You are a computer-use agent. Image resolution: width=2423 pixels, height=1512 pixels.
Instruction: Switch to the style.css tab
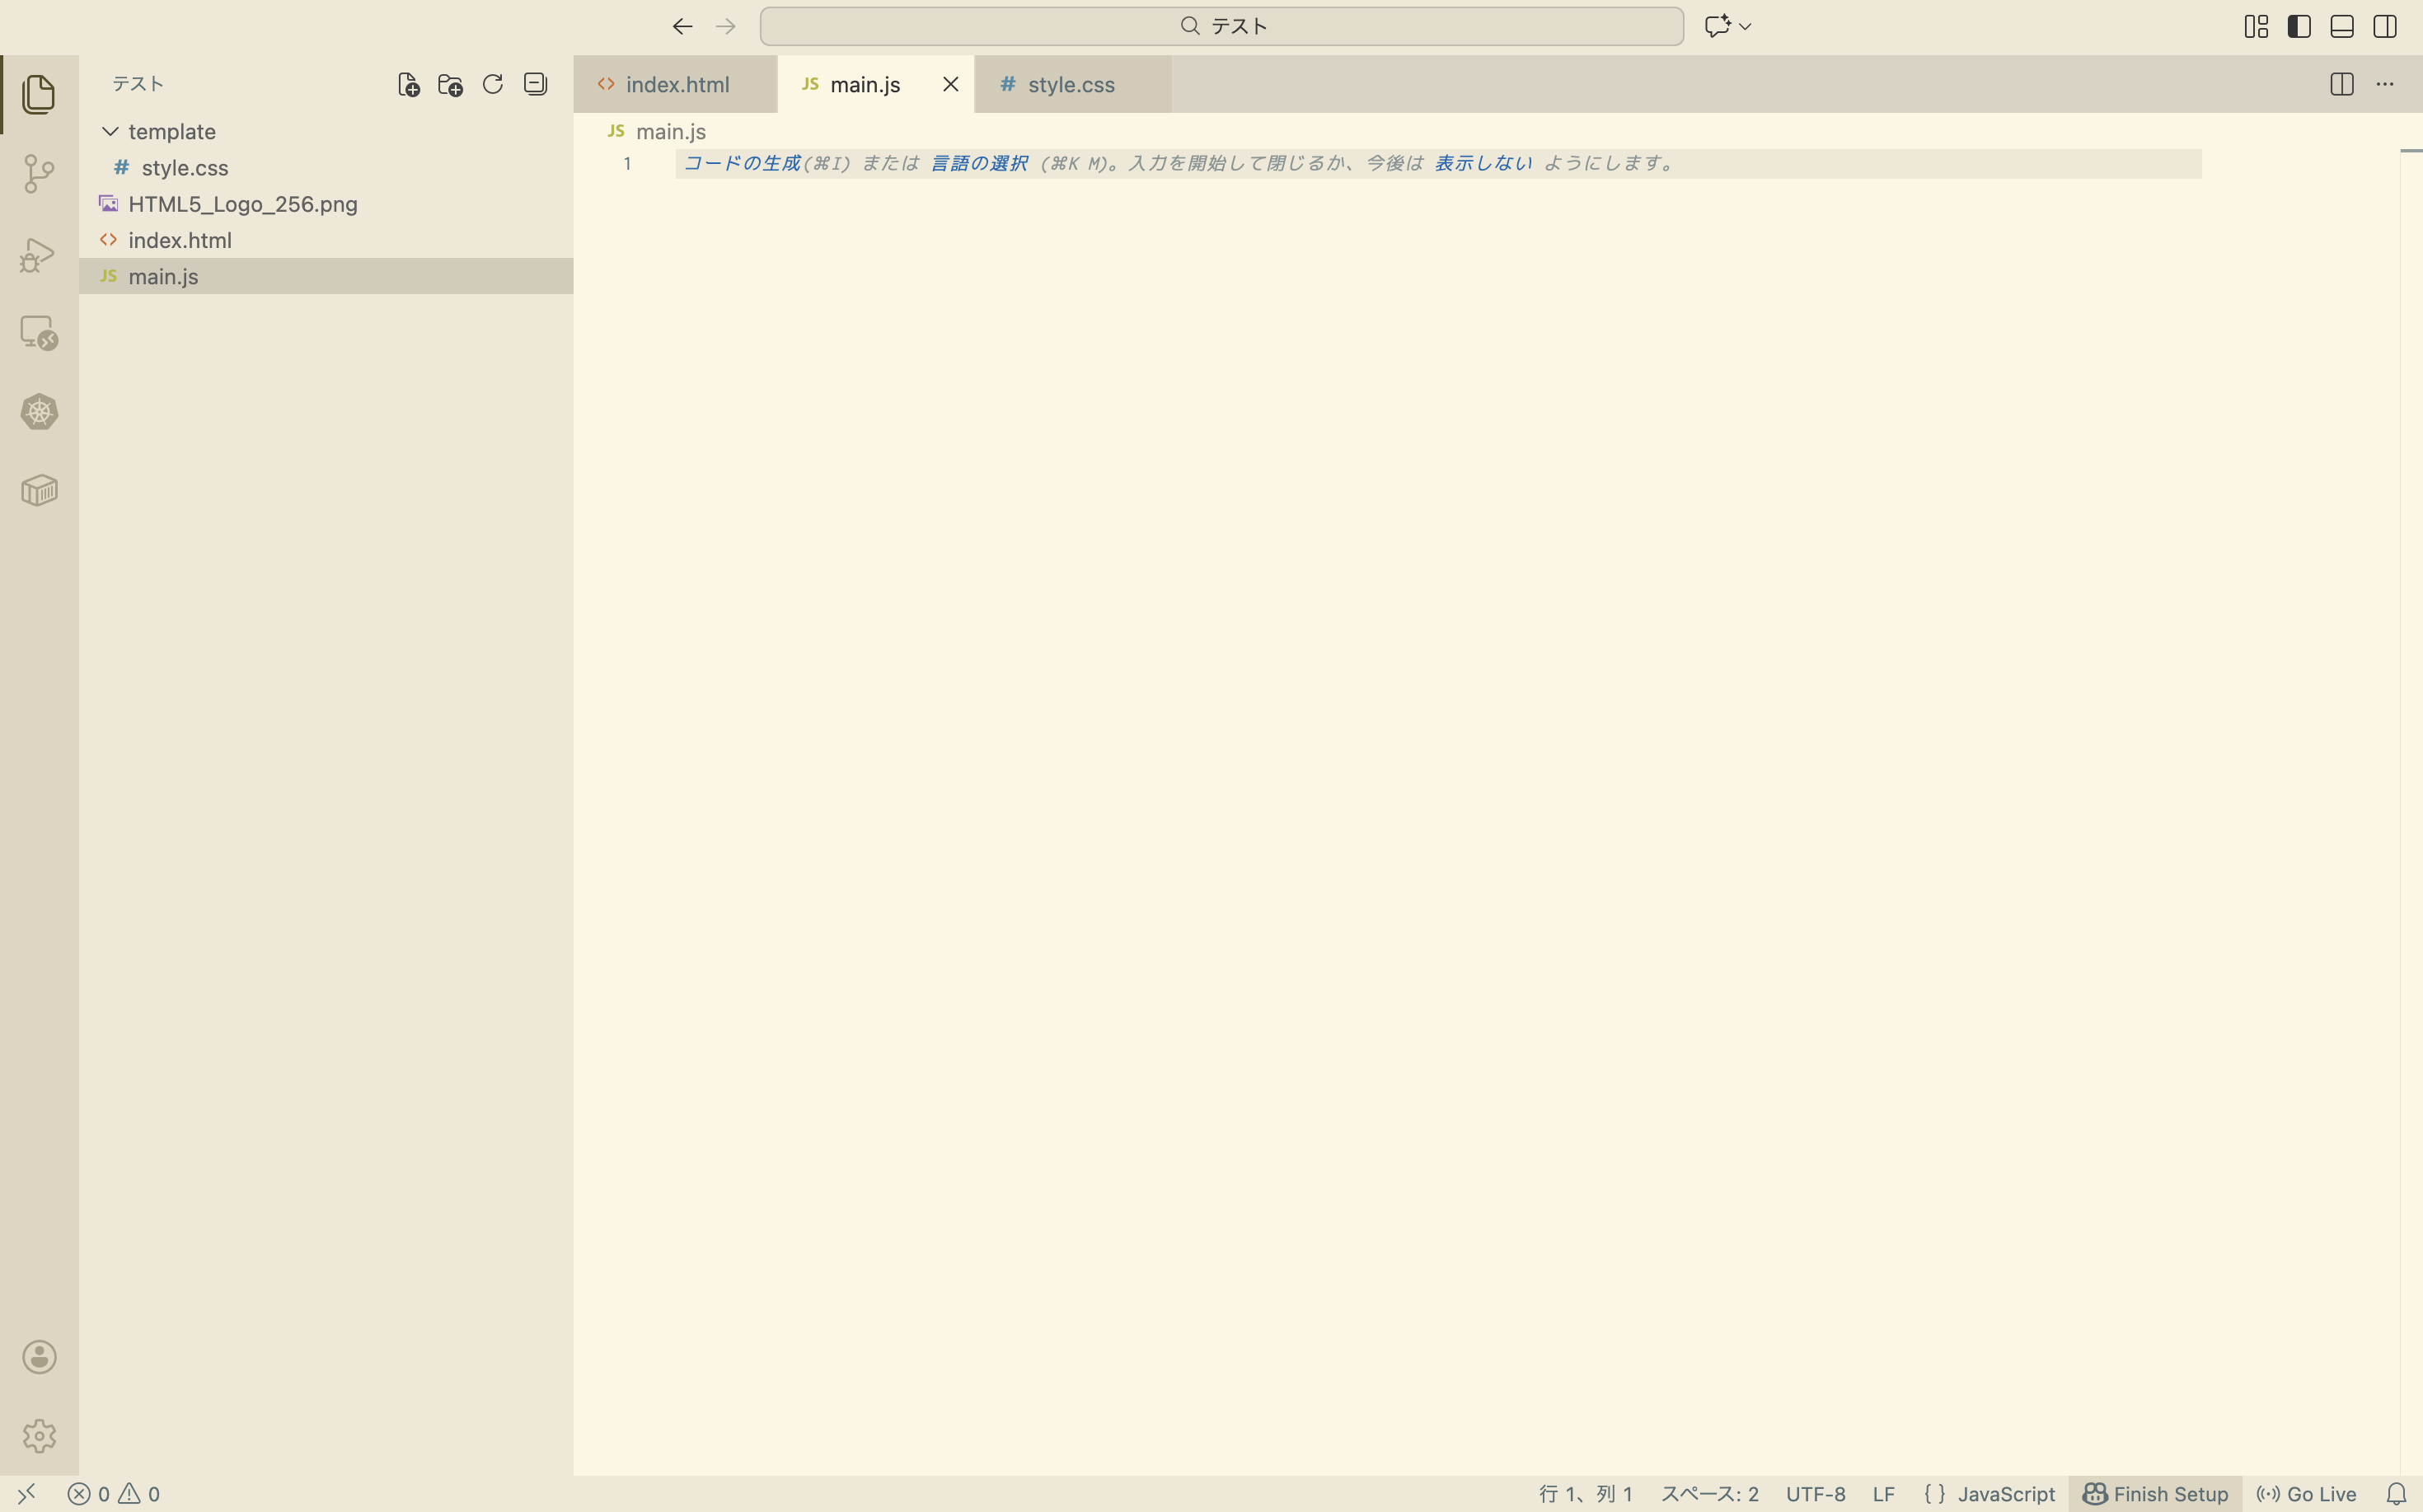click(1070, 84)
